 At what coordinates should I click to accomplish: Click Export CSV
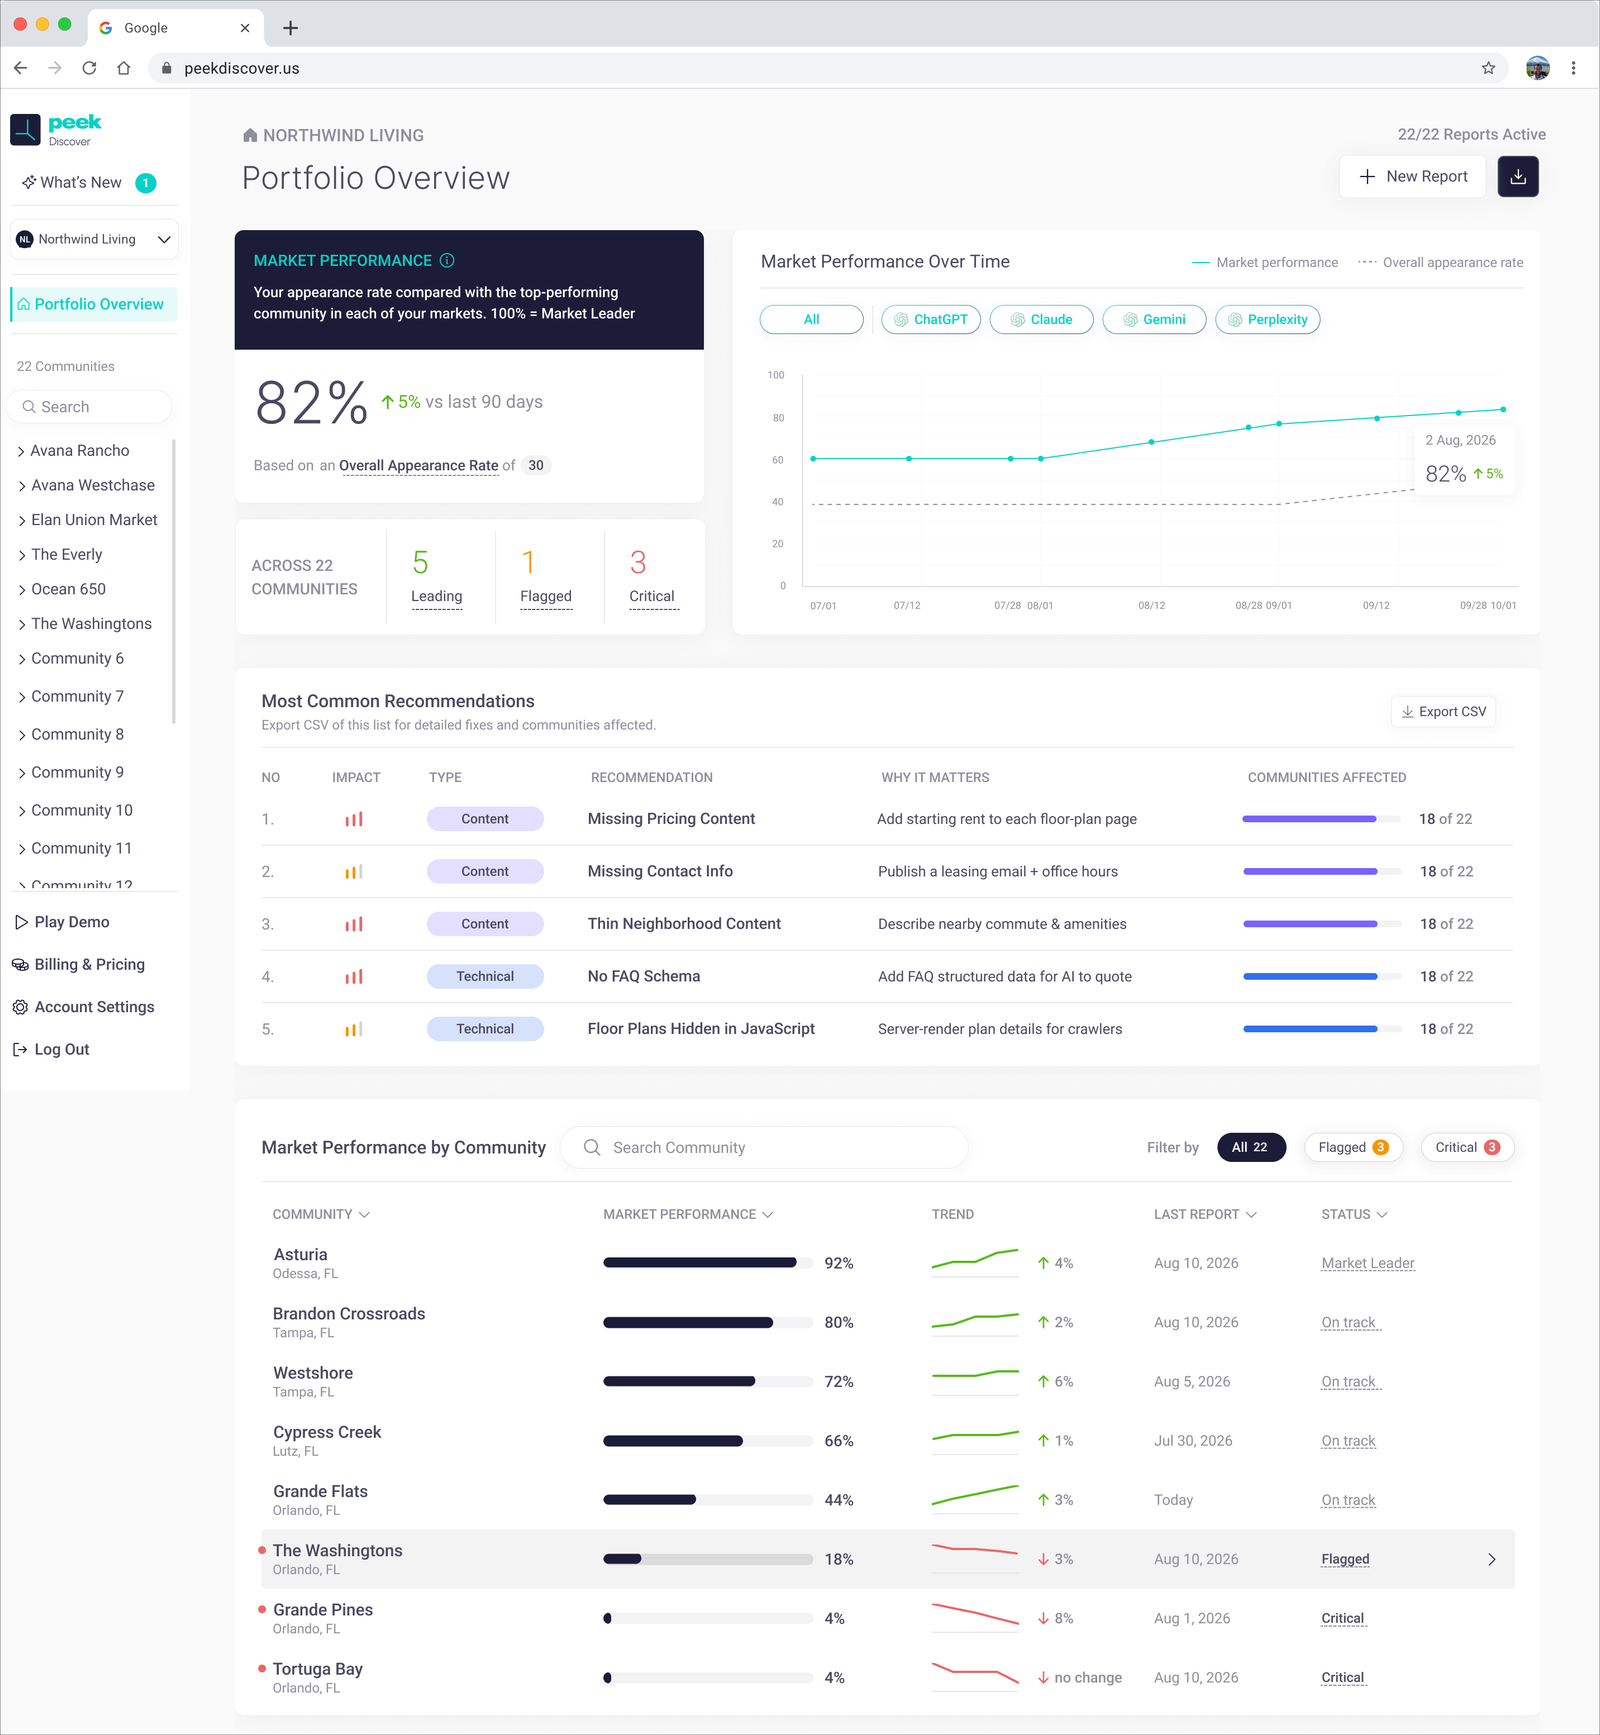1443,711
